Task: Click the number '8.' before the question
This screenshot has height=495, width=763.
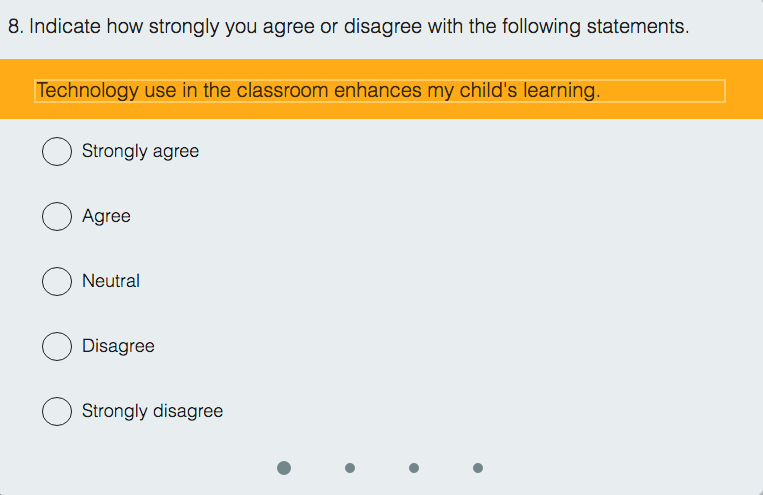Action: (16, 26)
